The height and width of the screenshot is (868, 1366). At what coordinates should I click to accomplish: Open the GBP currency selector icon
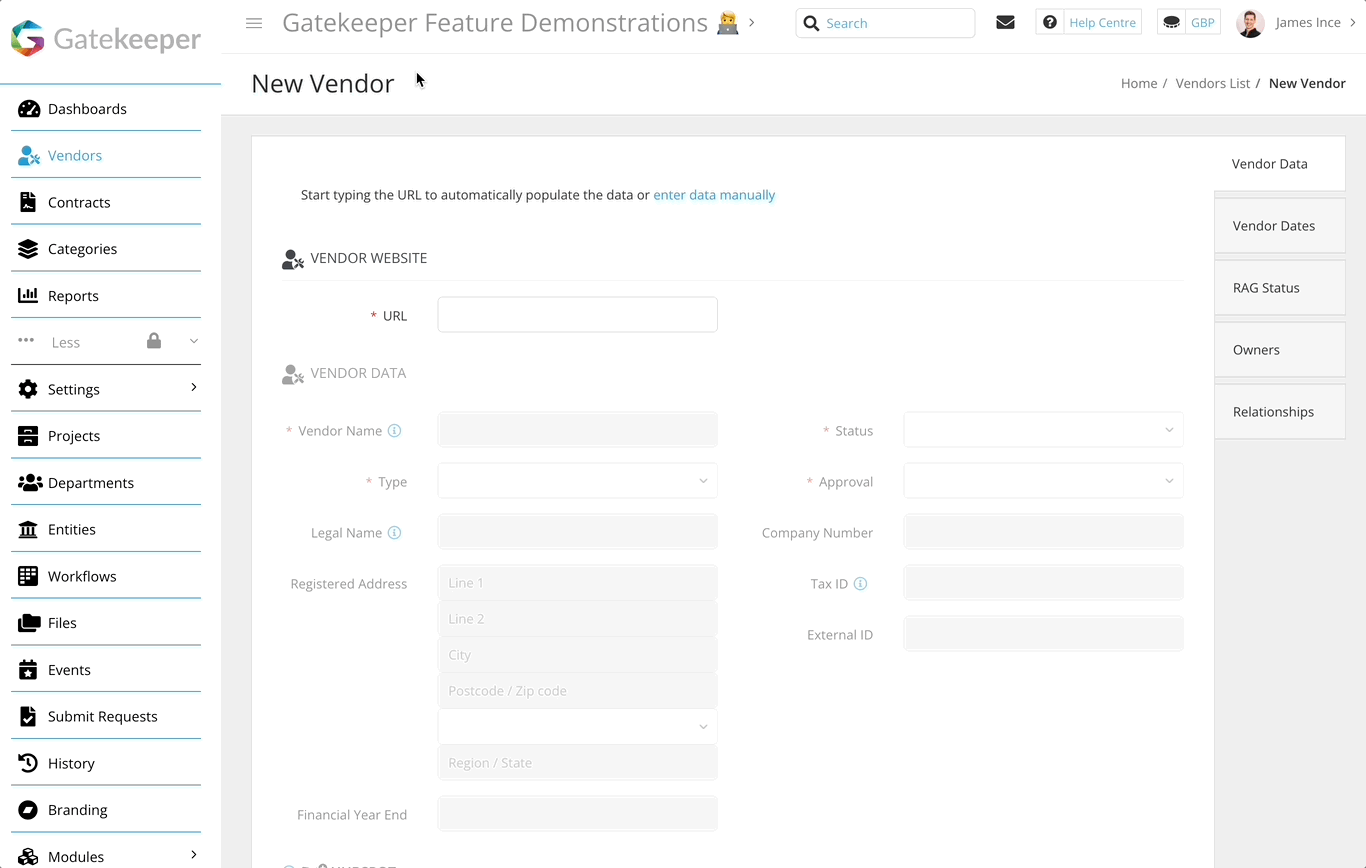(x=1170, y=21)
